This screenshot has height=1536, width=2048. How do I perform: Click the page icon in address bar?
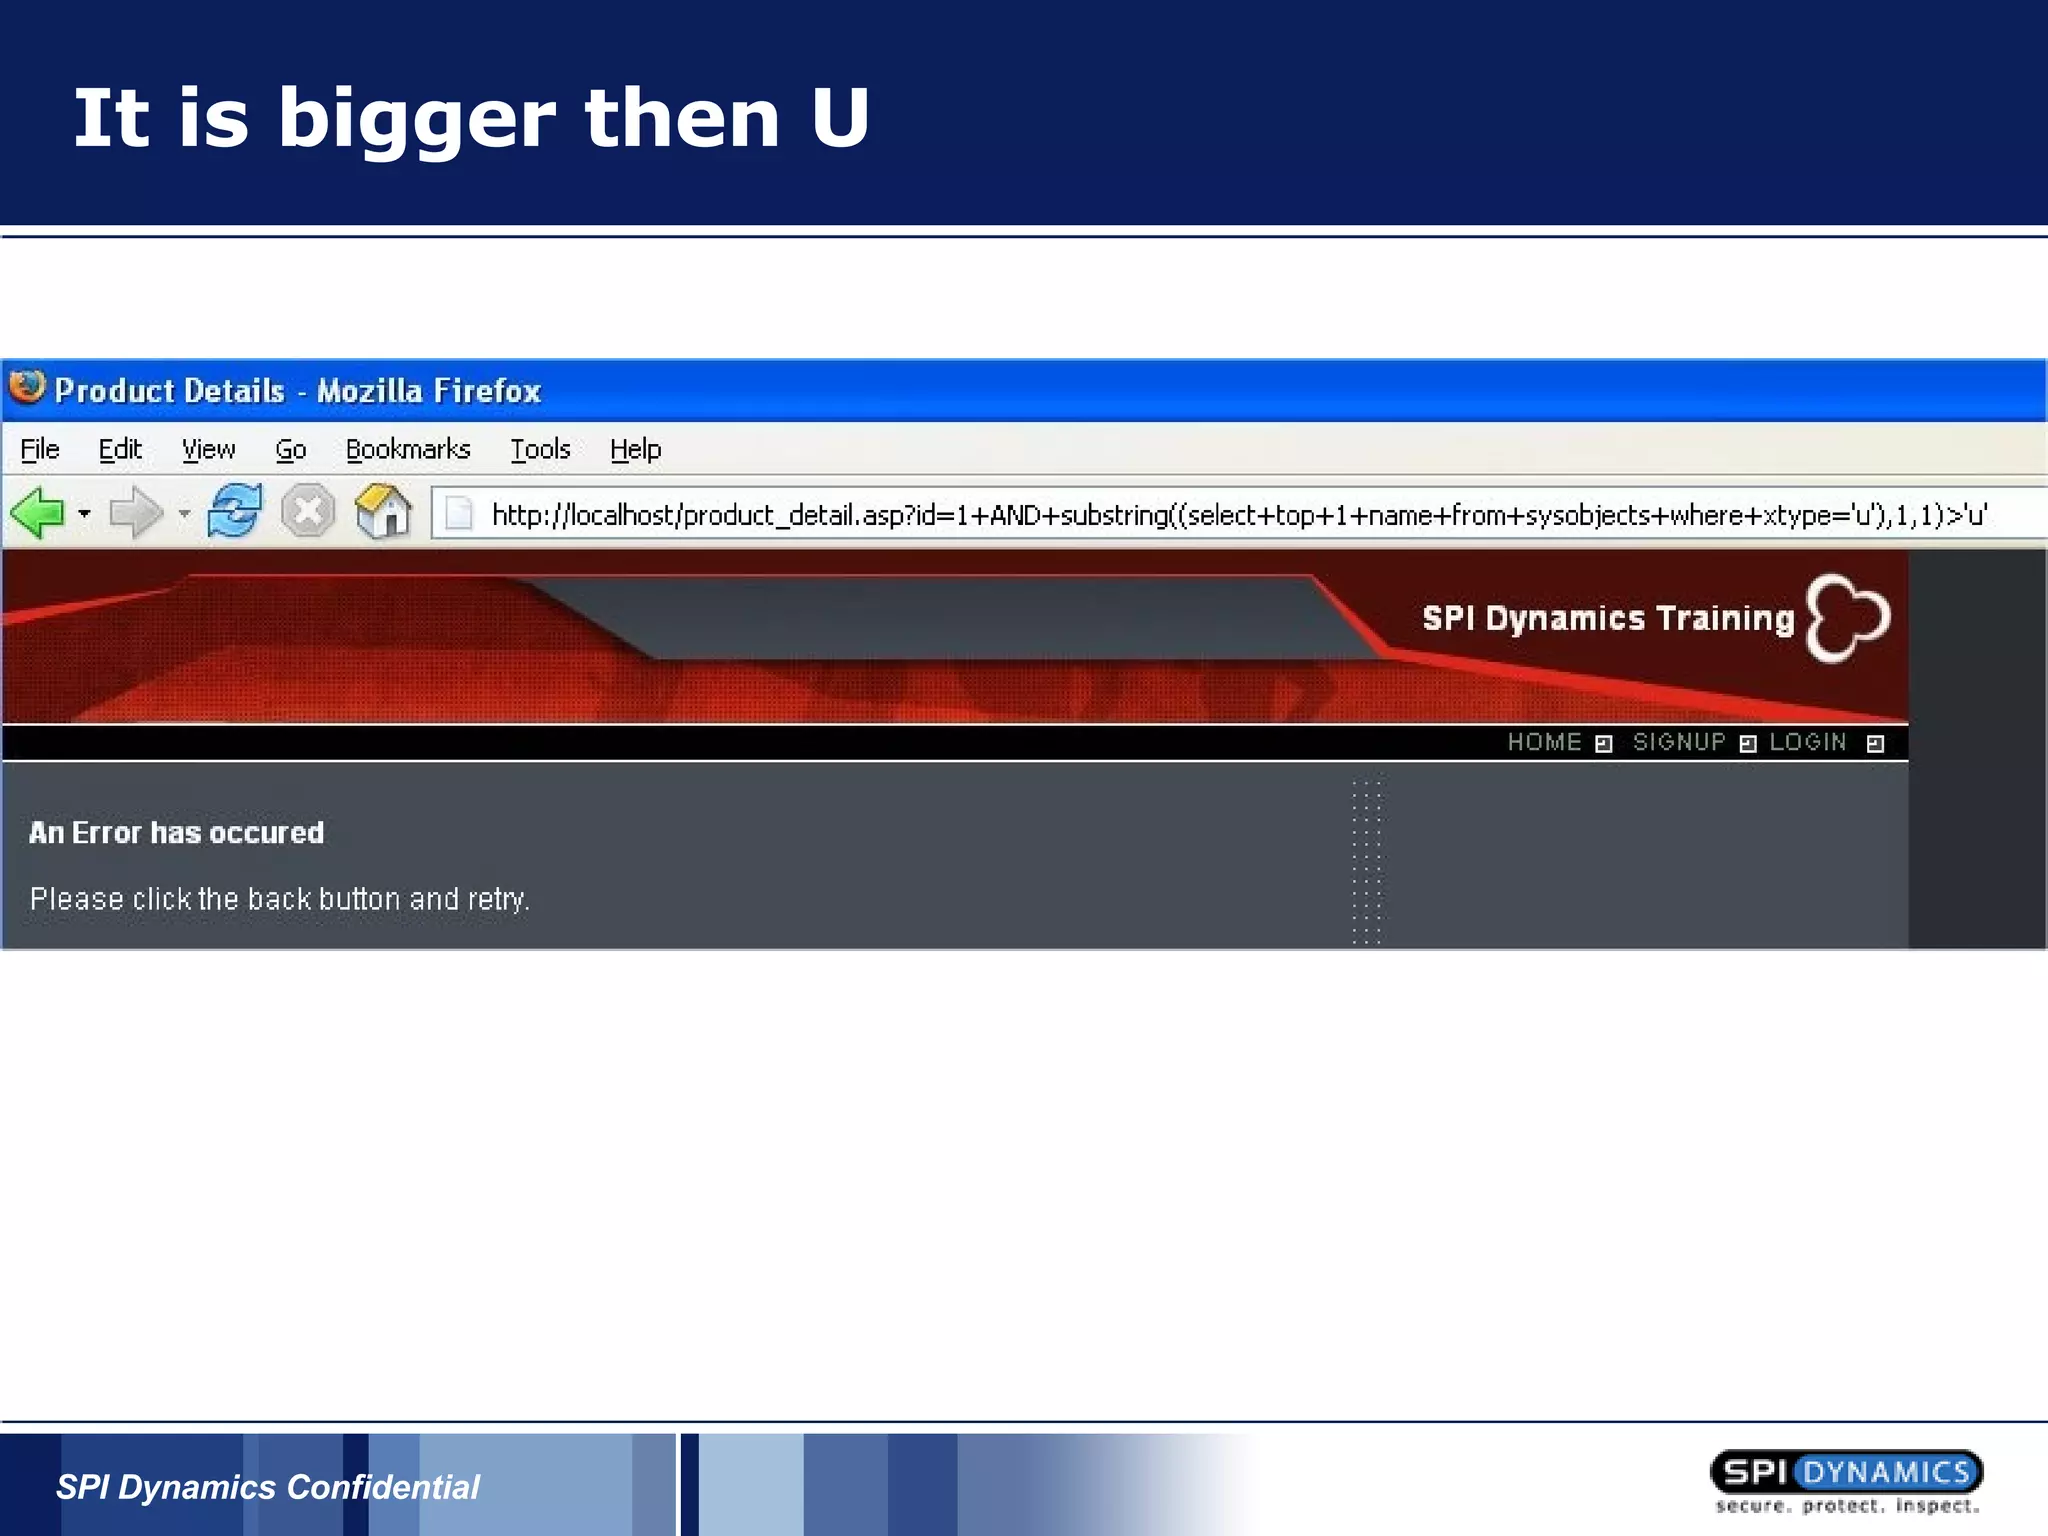point(458,513)
